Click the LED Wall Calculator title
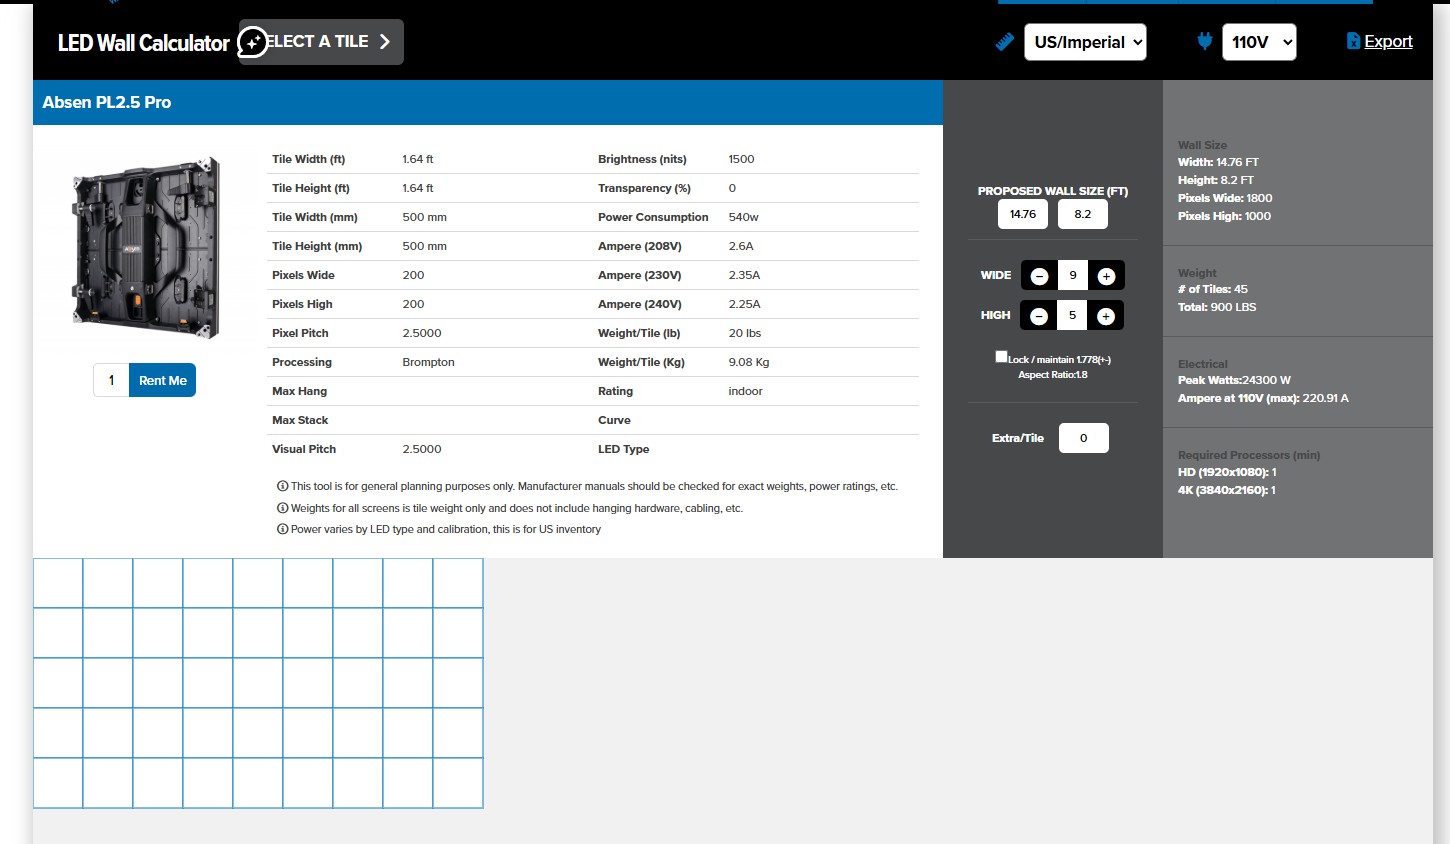1450x844 pixels. [144, 43]
